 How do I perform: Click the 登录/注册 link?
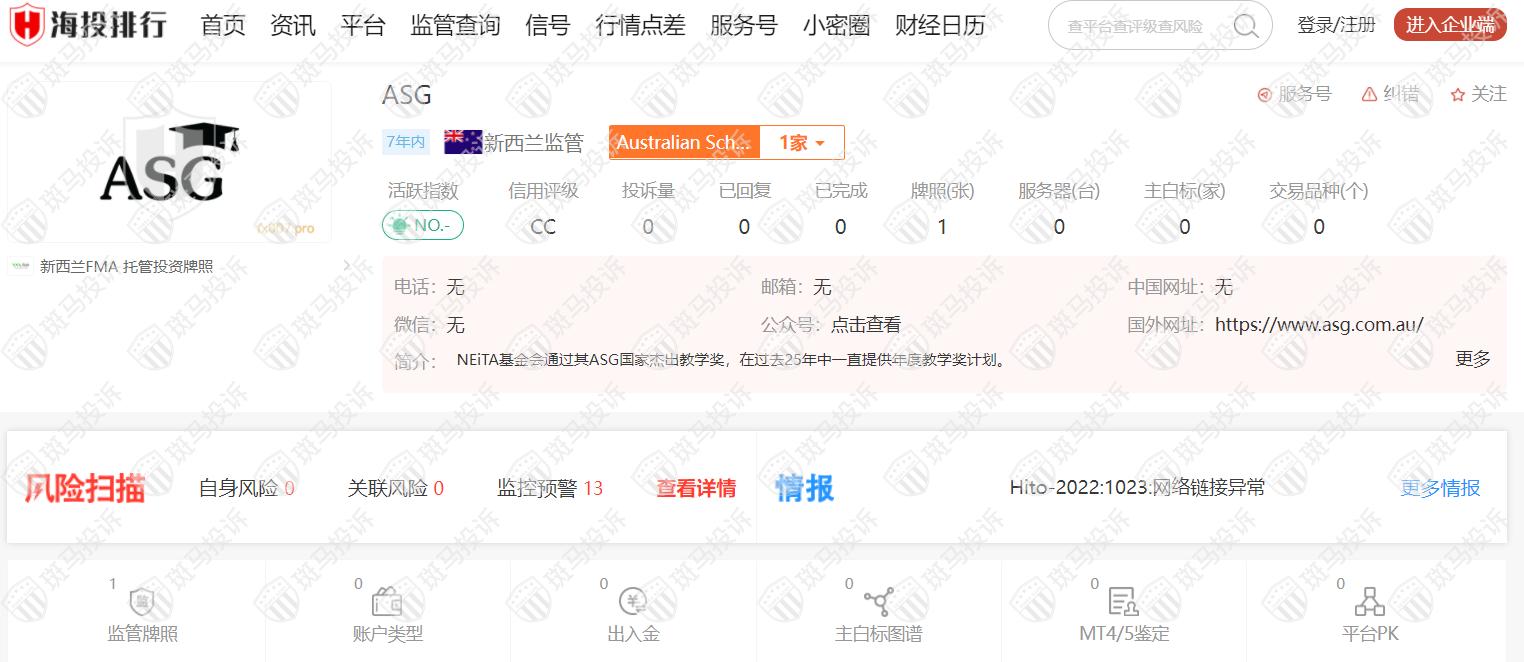coord(1336,26)
